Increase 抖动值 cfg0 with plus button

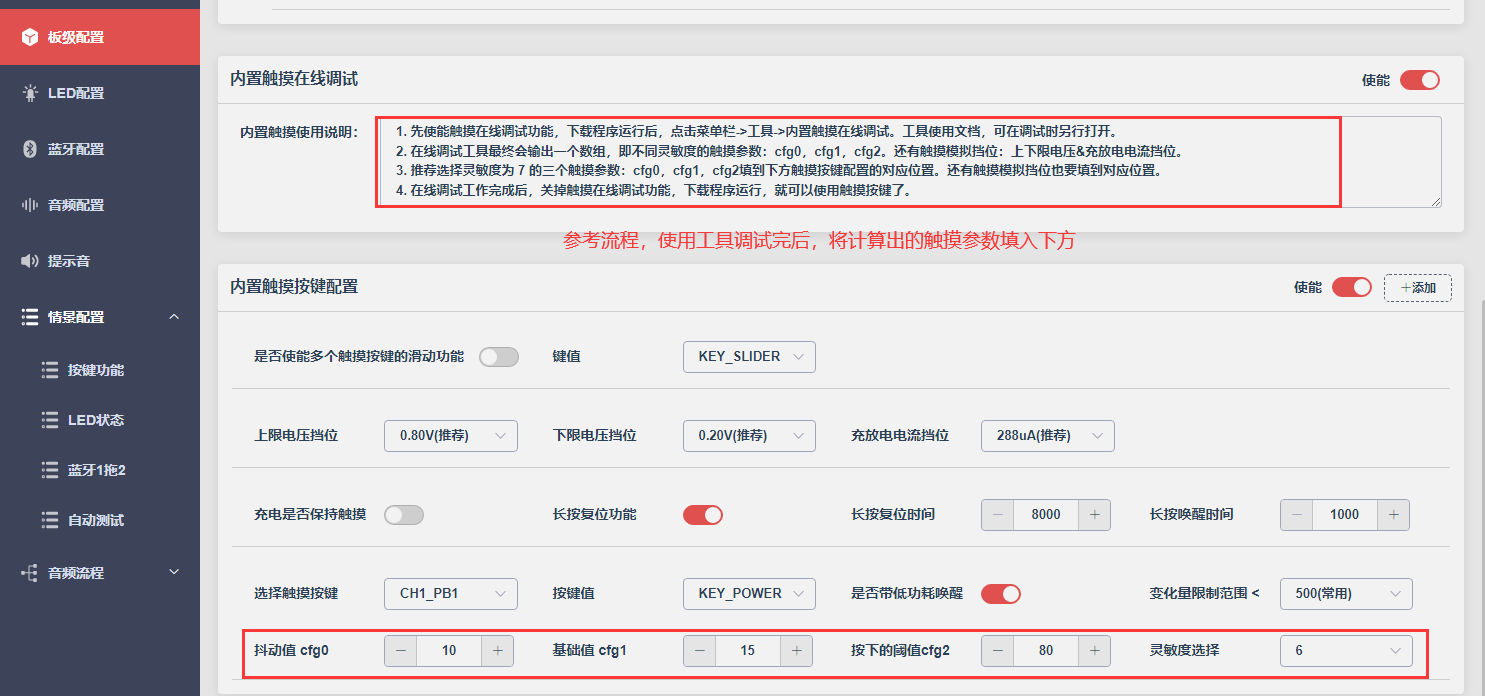(497, 651)
